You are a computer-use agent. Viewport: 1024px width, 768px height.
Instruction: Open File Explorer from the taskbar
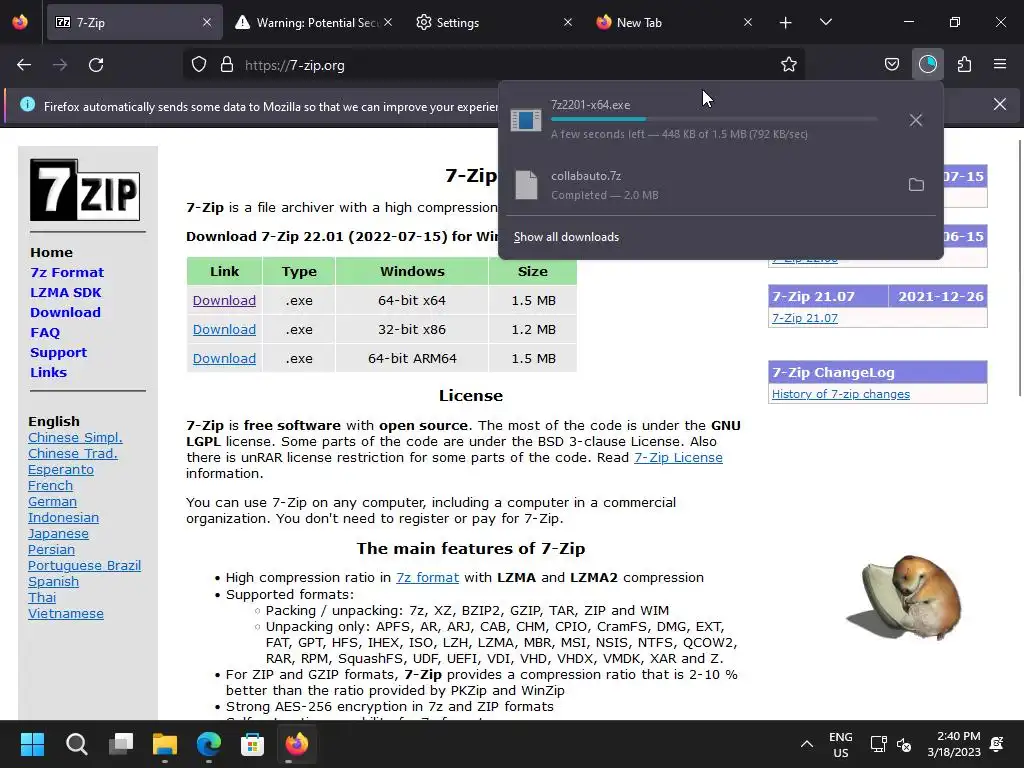(x=165, y=744)
